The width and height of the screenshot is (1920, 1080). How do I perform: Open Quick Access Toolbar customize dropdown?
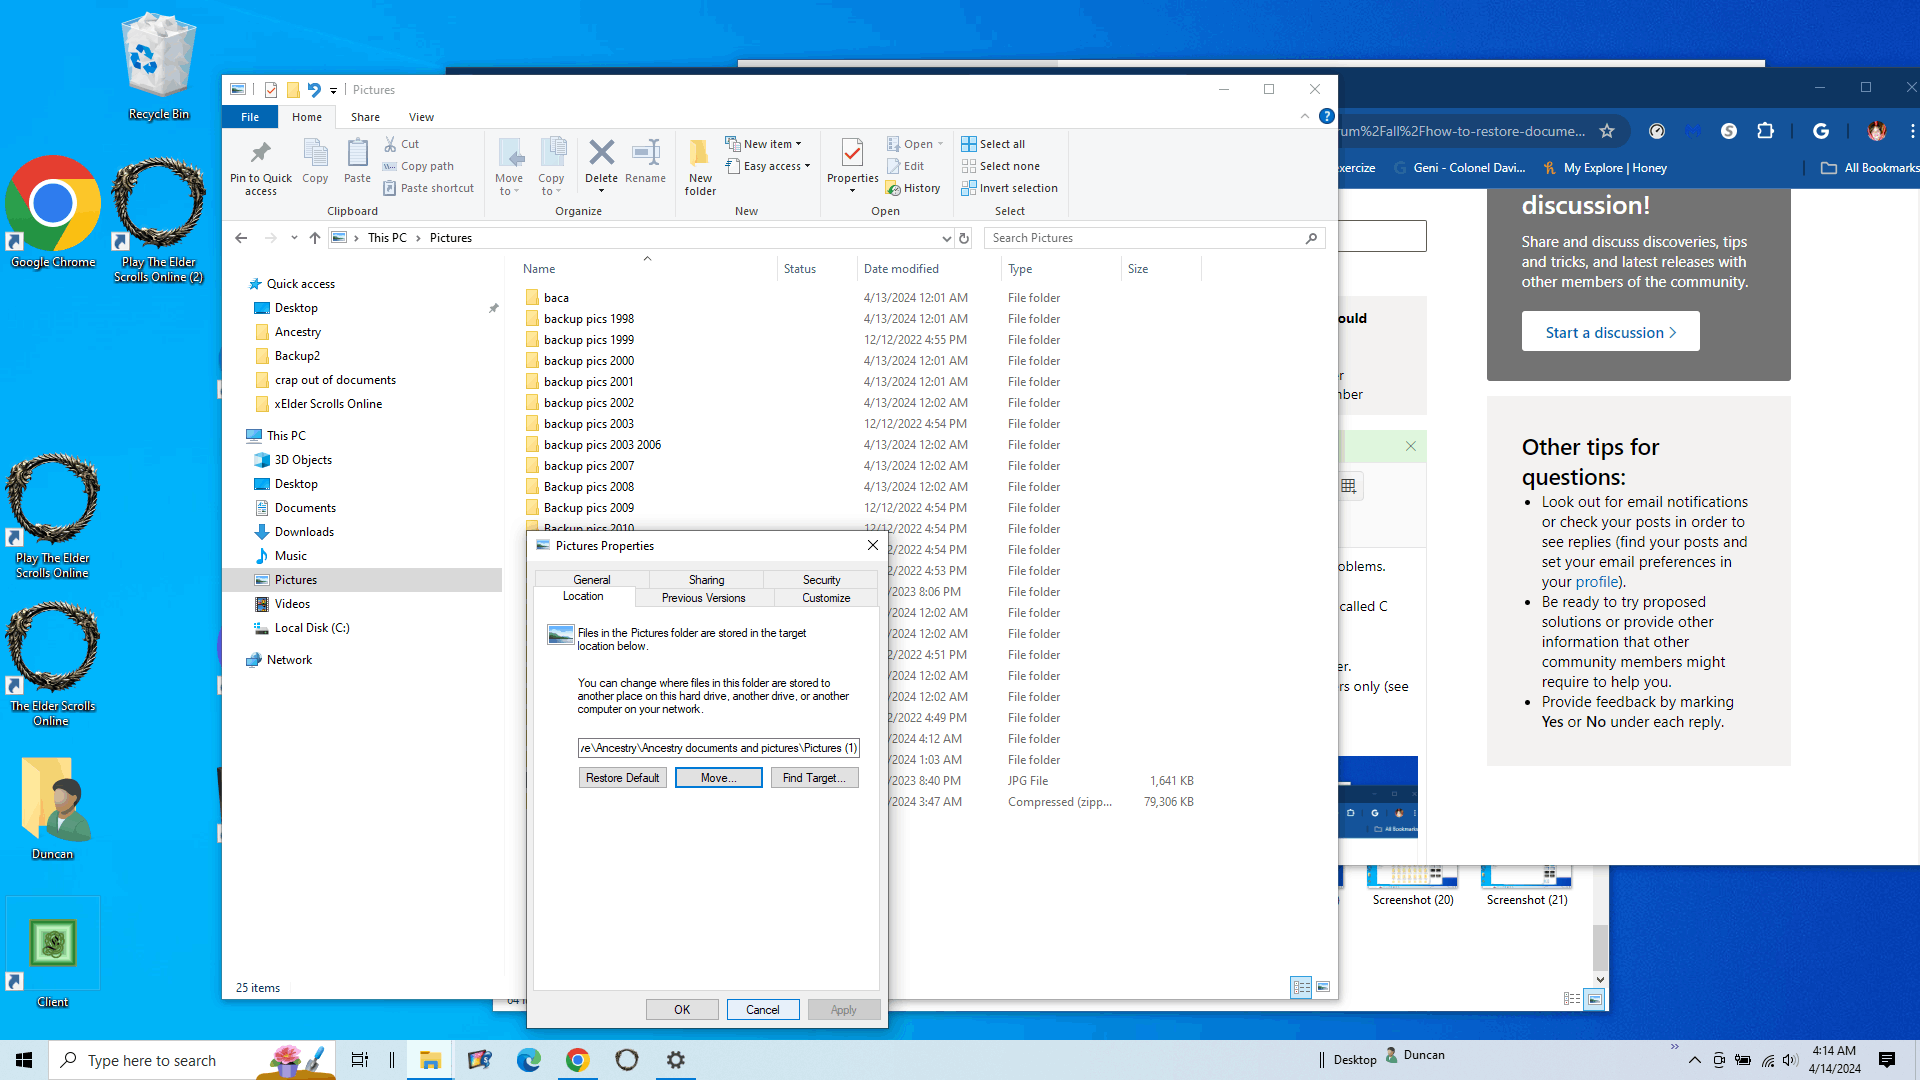(x=334, y=90)
